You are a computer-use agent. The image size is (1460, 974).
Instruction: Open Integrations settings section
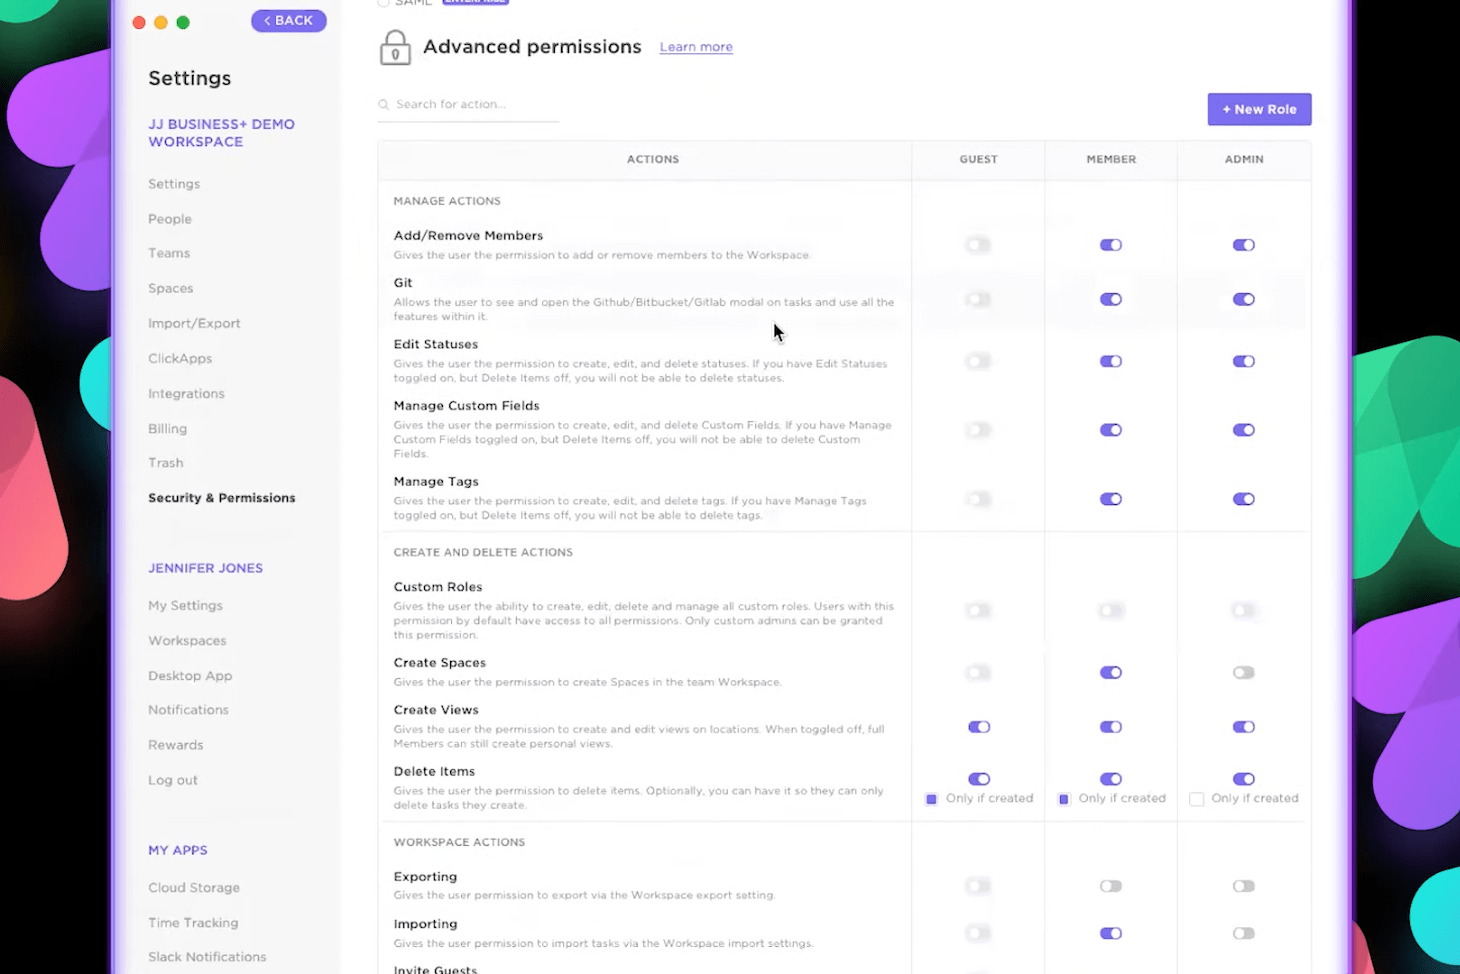[186, 393]
